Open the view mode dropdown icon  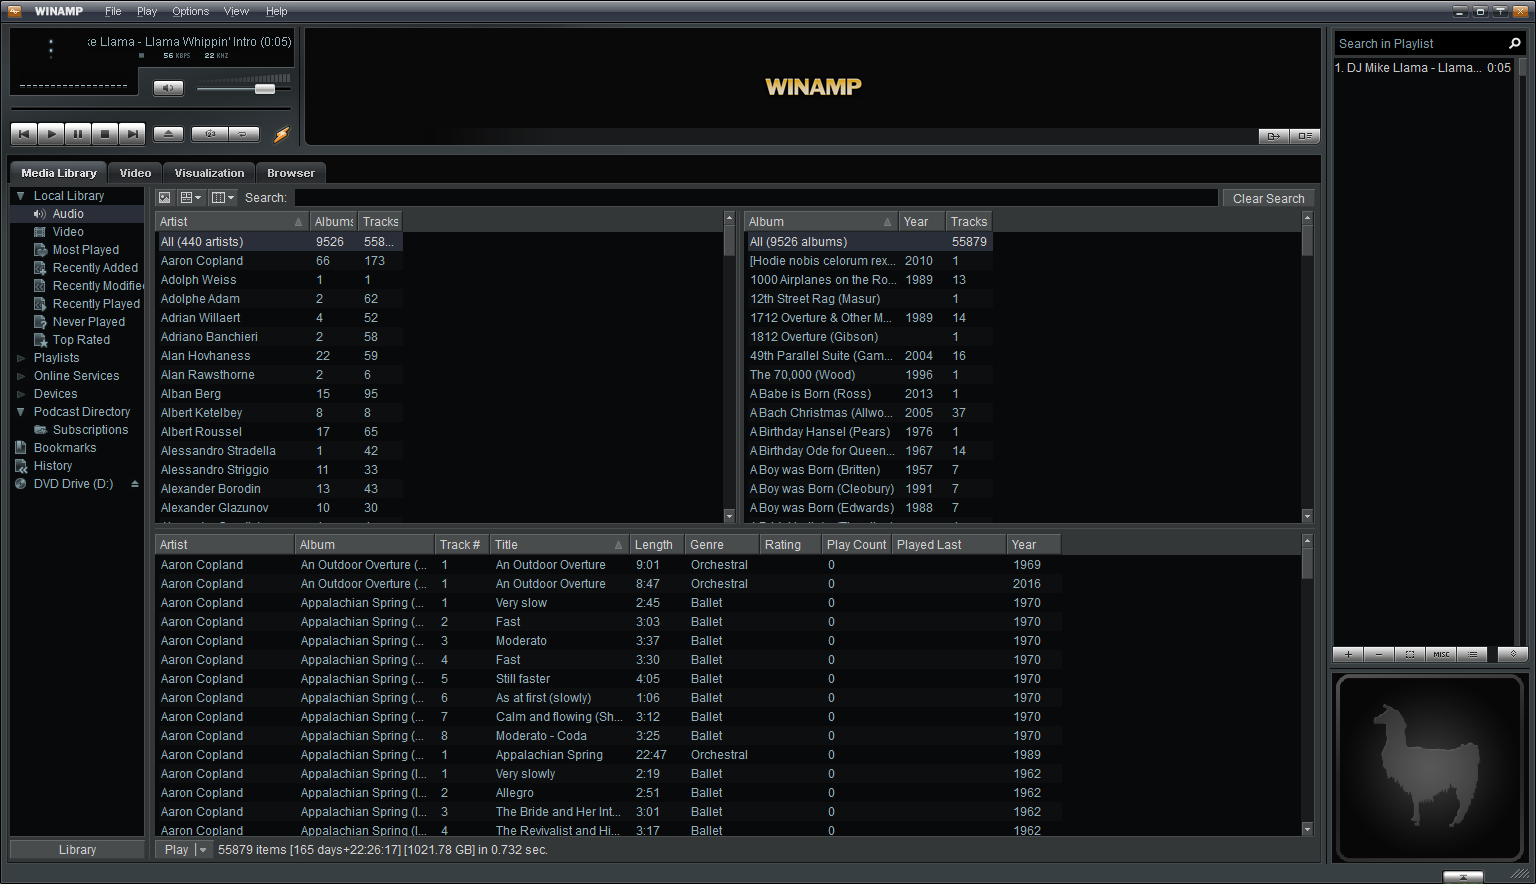coord(191,198)
